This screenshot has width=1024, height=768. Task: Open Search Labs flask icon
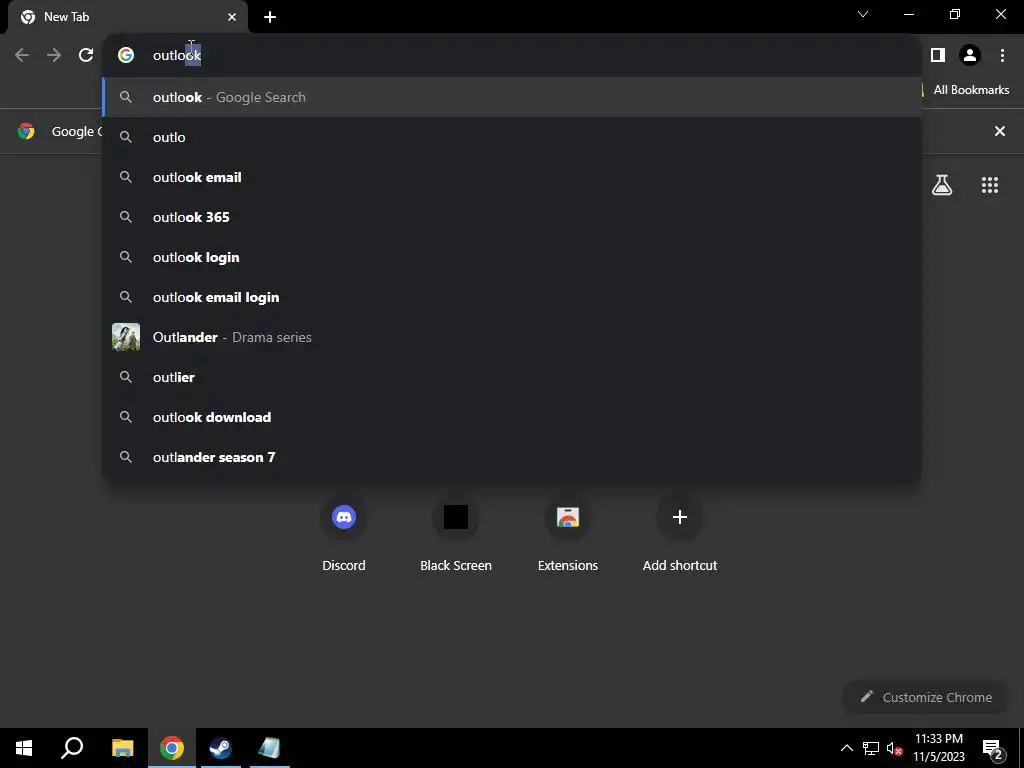point(942,185)
